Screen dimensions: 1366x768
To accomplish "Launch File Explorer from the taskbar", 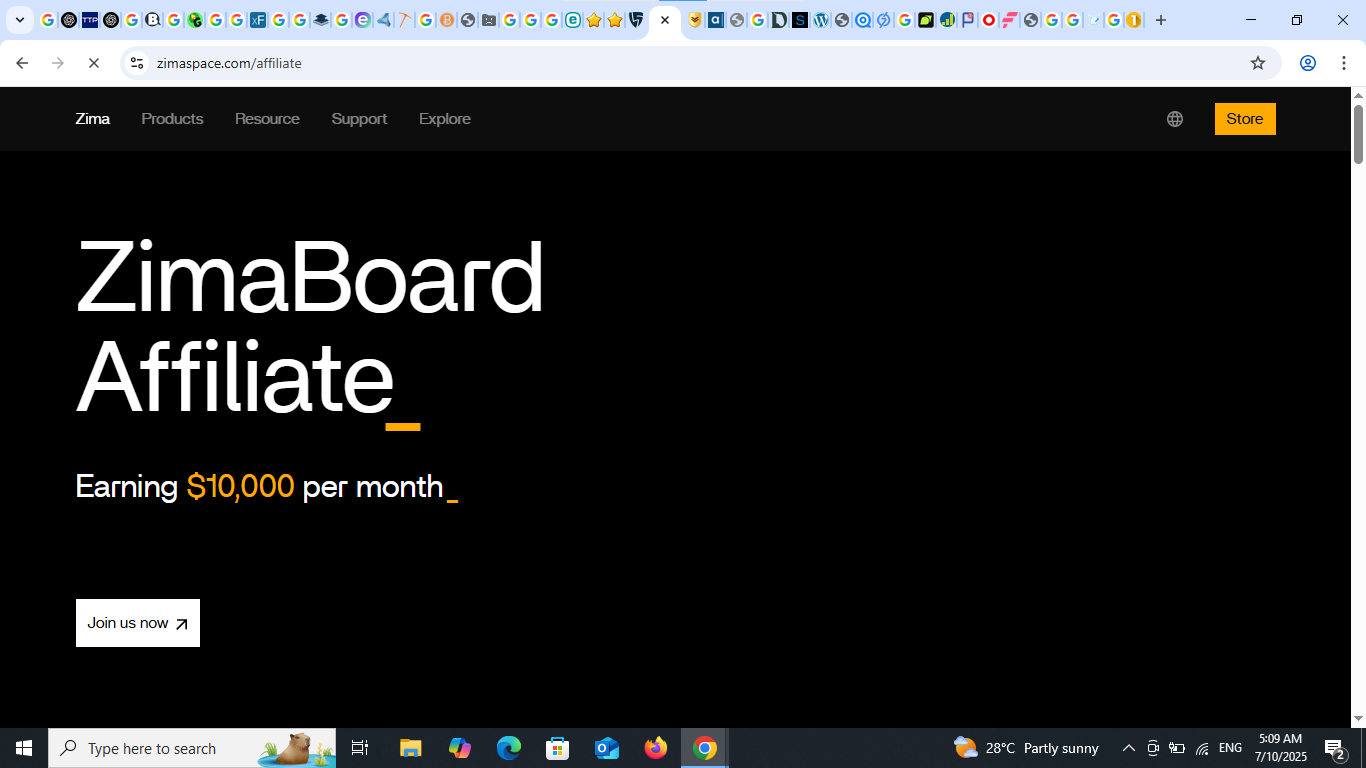I will (411, 748).
